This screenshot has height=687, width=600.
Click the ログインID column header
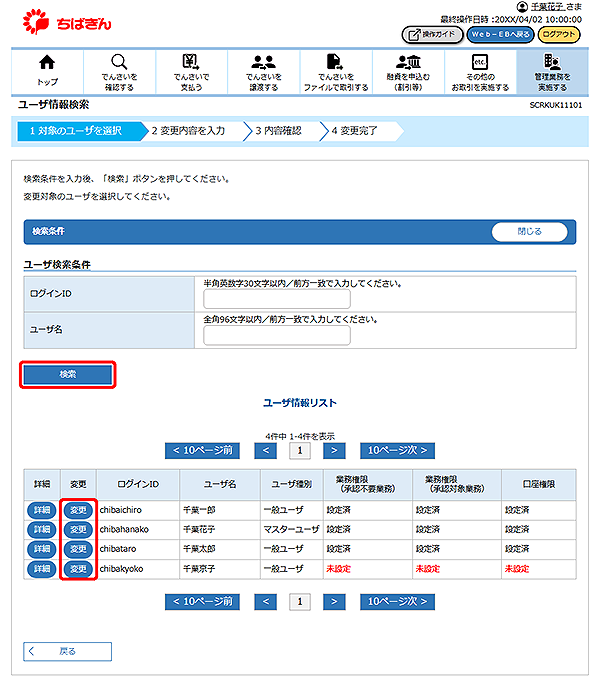click(138, 485)
